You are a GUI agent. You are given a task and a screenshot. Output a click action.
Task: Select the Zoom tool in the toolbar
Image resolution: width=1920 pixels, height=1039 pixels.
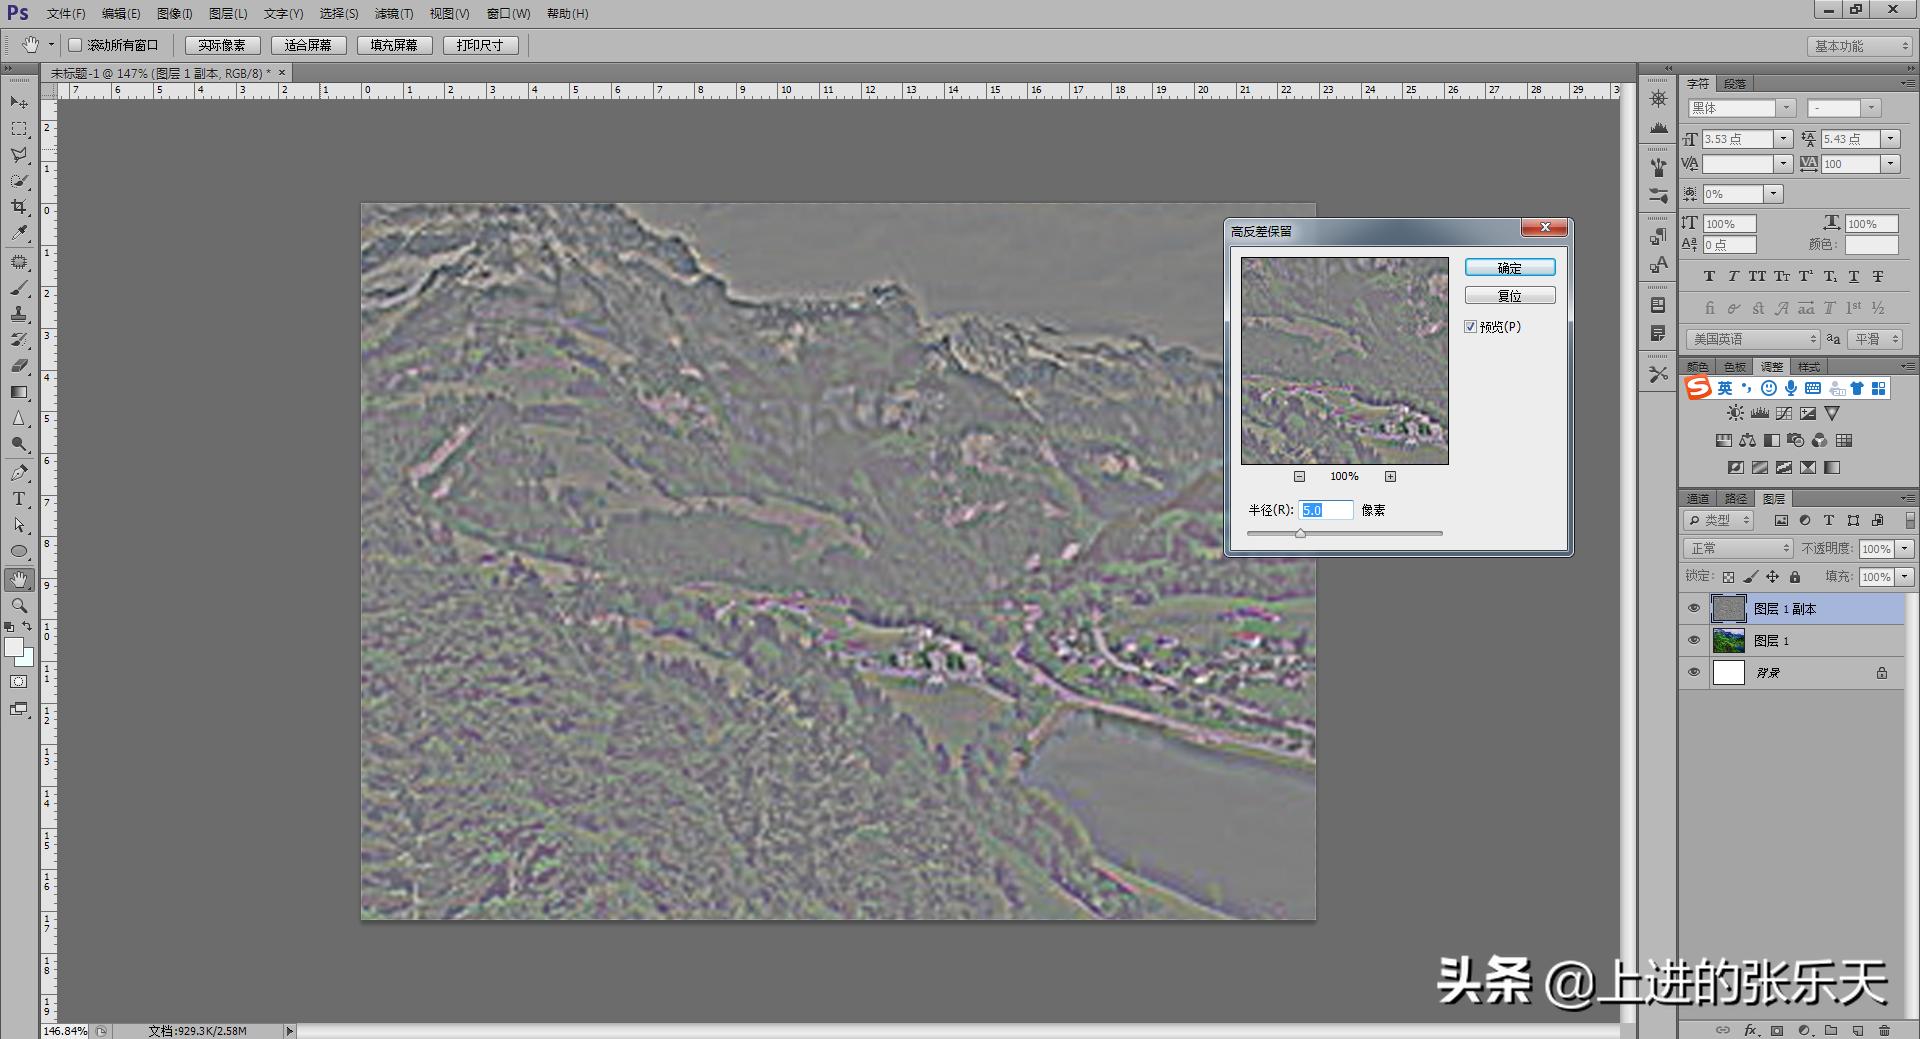18,604
